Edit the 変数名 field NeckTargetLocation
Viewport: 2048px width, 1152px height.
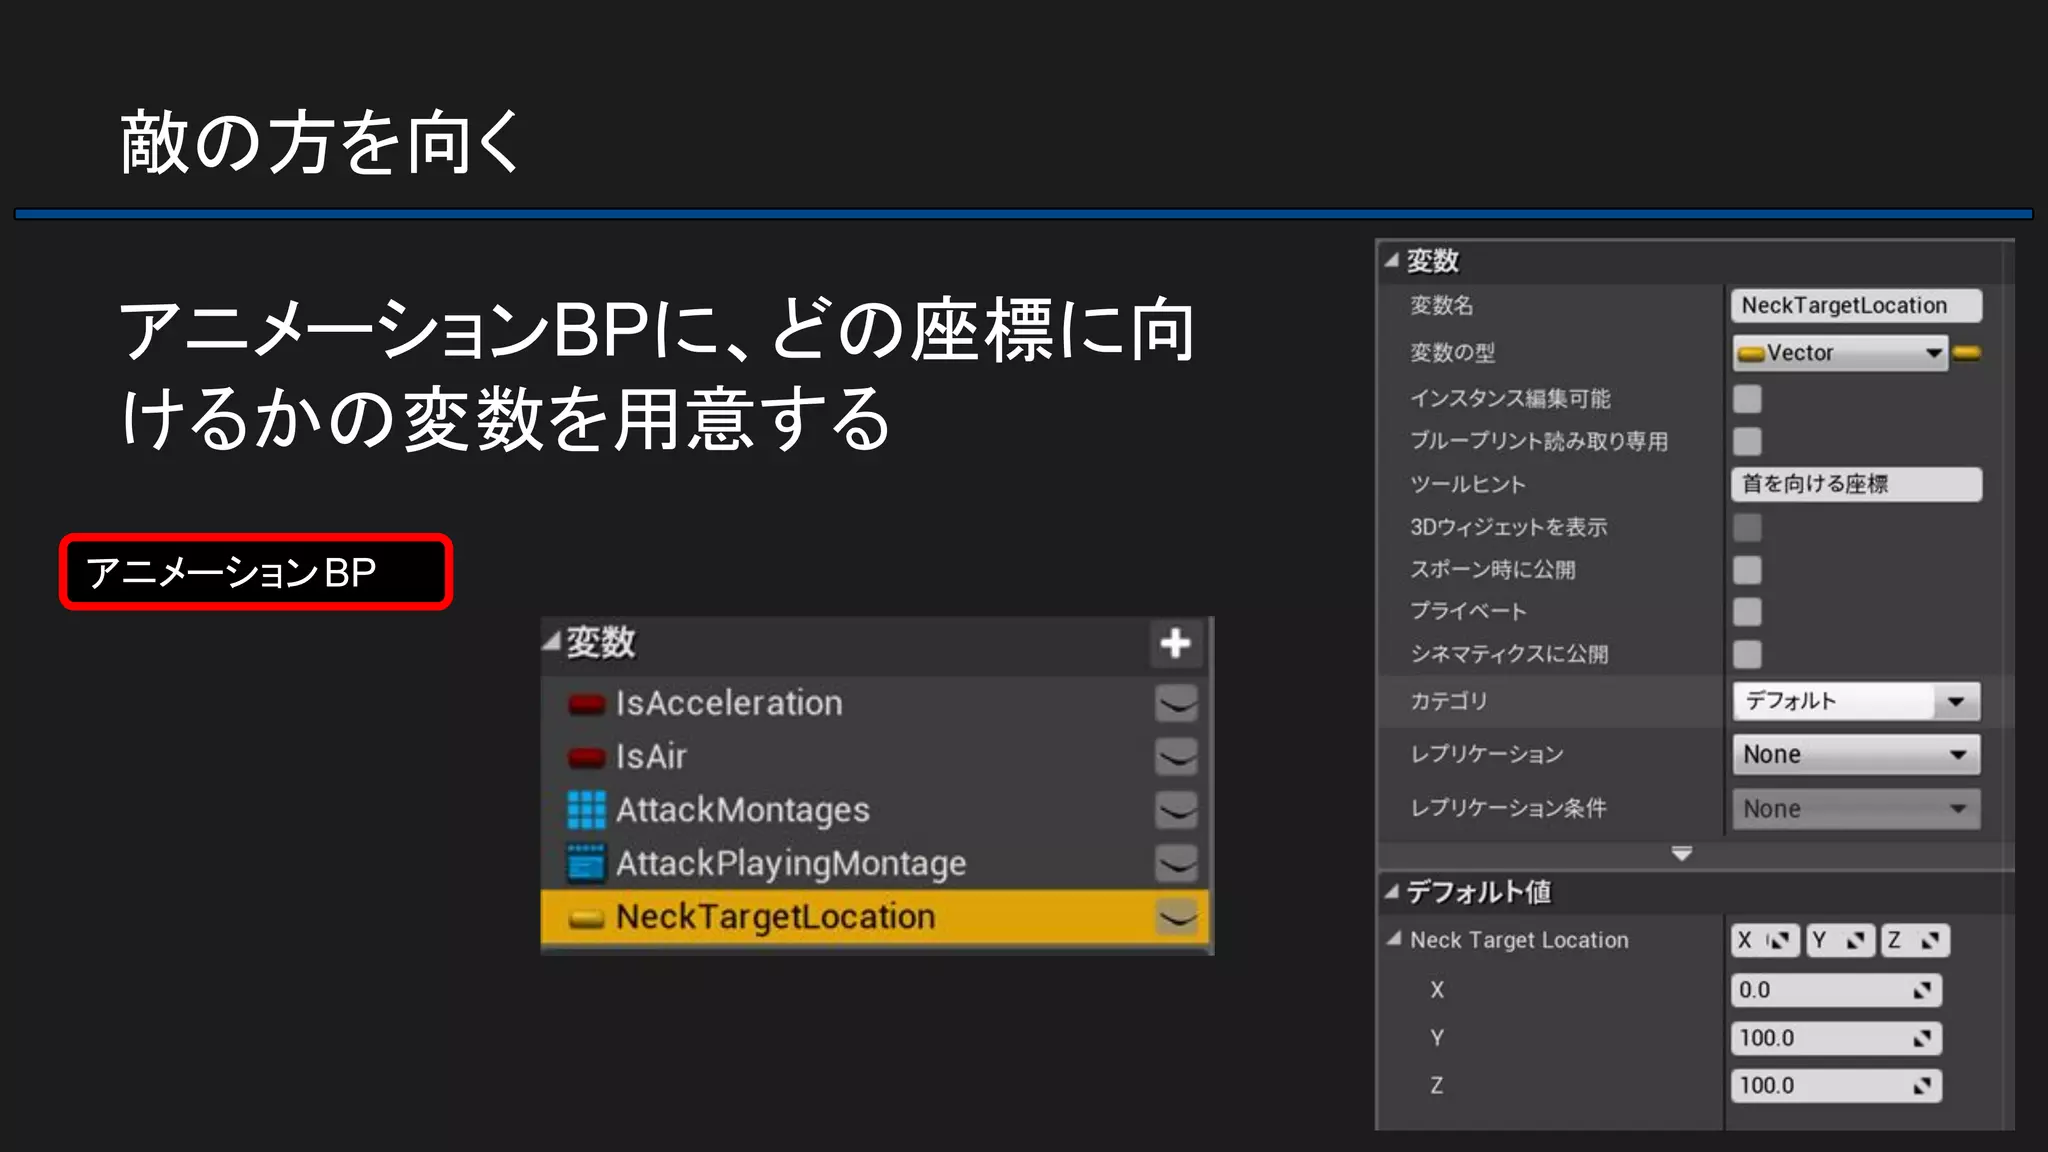pos(1856,306)
